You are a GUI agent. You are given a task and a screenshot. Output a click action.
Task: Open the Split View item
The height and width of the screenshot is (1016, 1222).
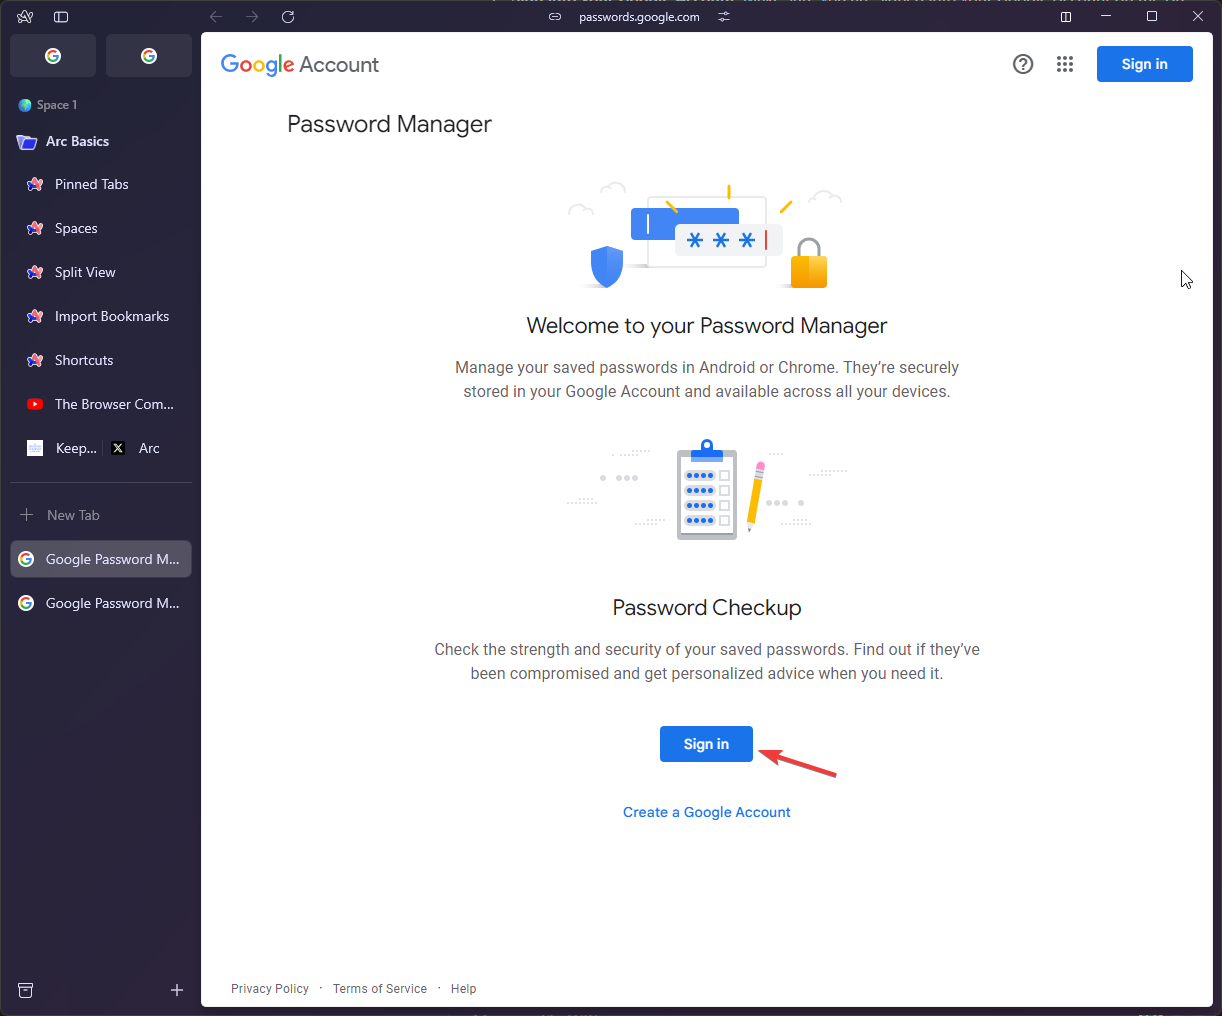coord(101,272)
